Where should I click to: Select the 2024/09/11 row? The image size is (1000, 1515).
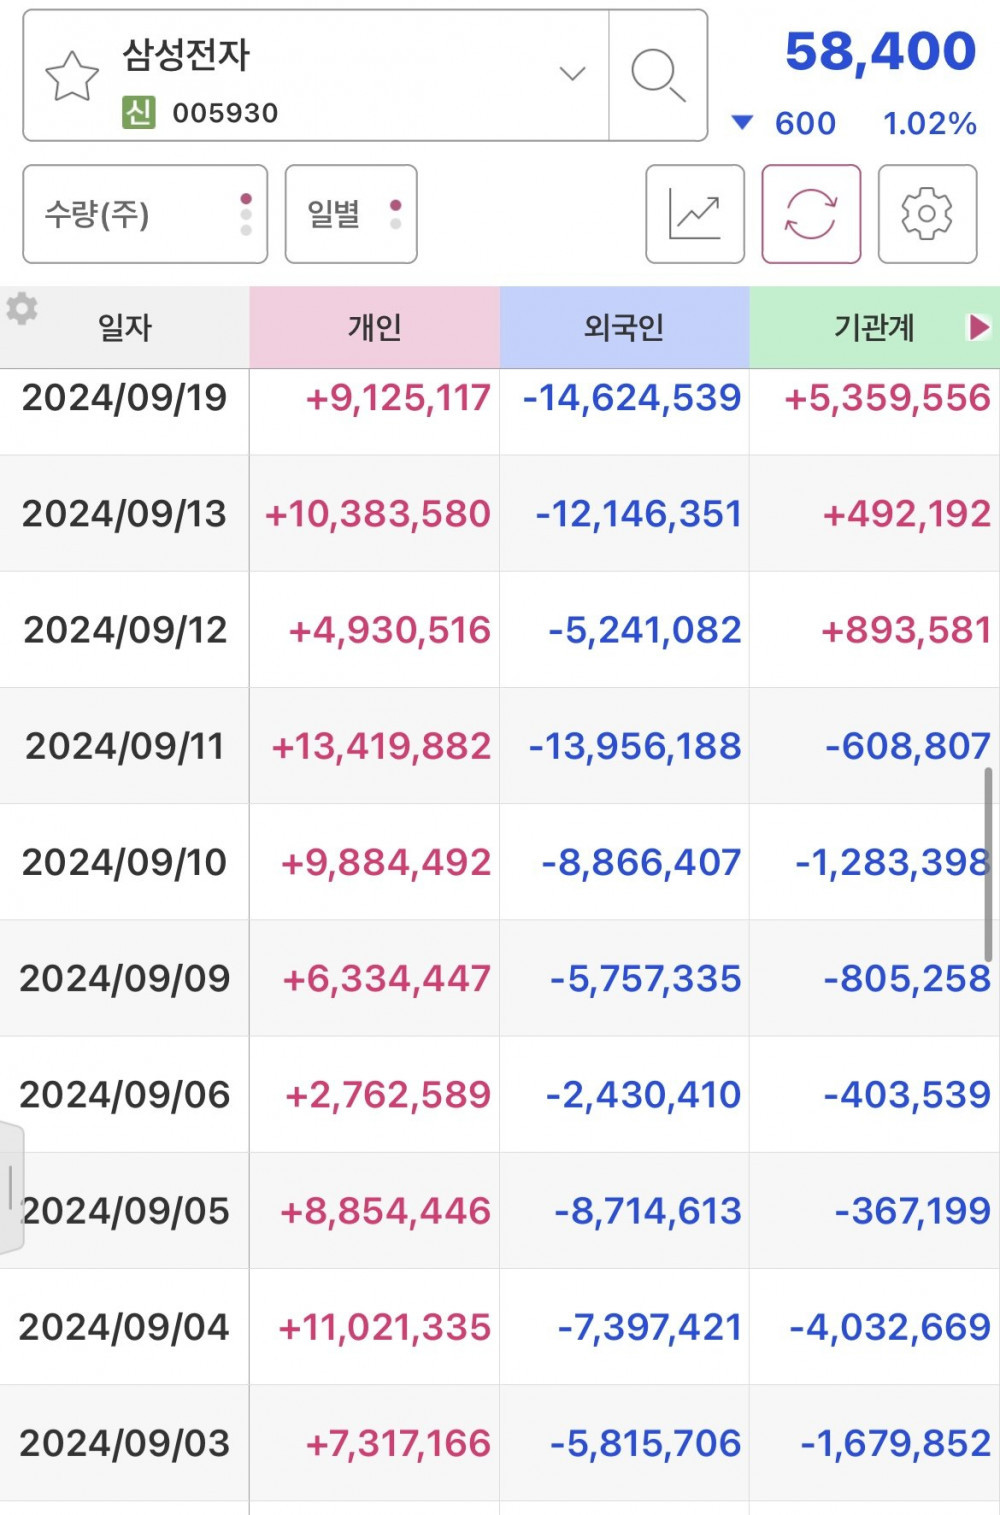click(x=500, y=746)
